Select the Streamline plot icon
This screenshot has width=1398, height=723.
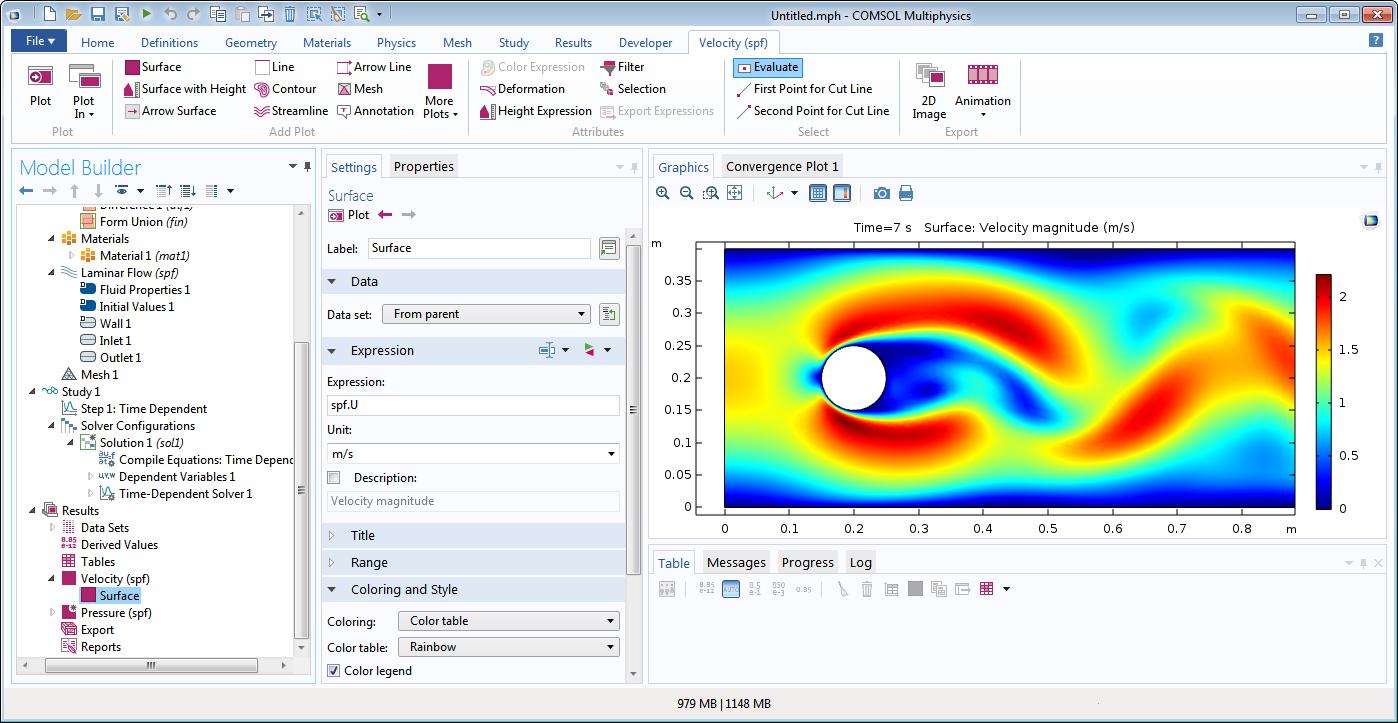[263, 111]
